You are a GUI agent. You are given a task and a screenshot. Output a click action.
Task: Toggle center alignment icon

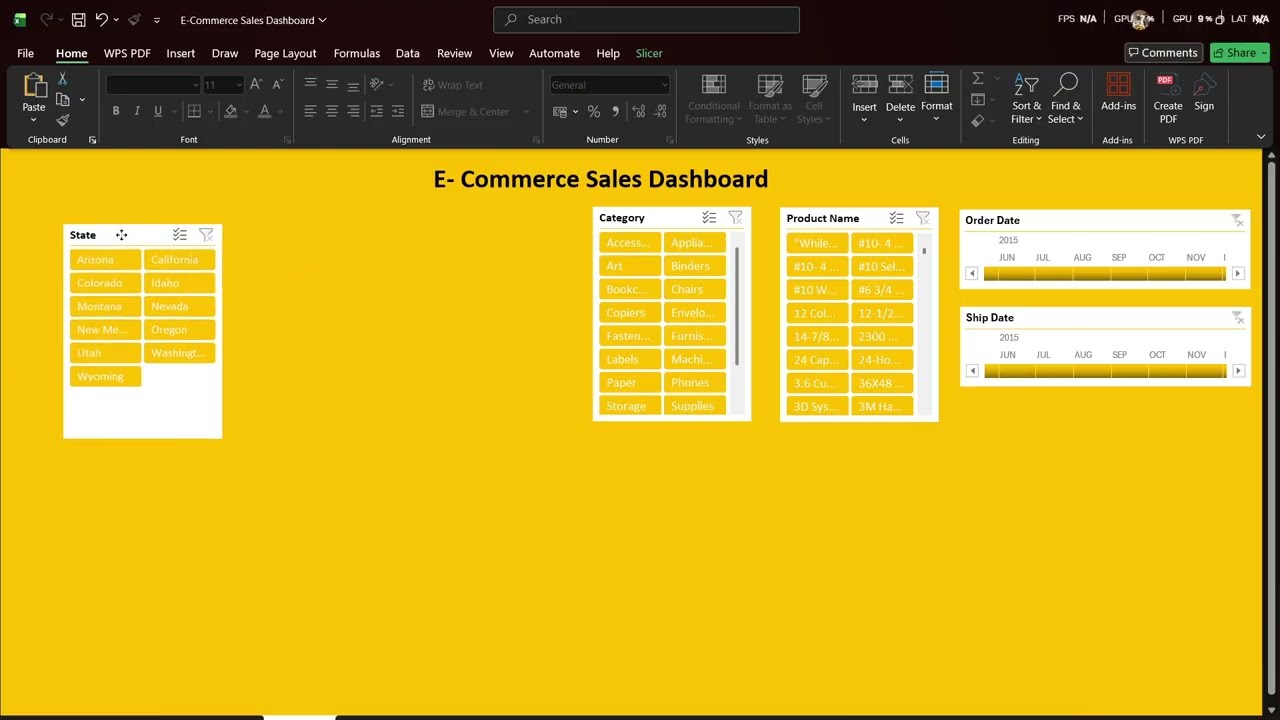click(x=332, y=111)
